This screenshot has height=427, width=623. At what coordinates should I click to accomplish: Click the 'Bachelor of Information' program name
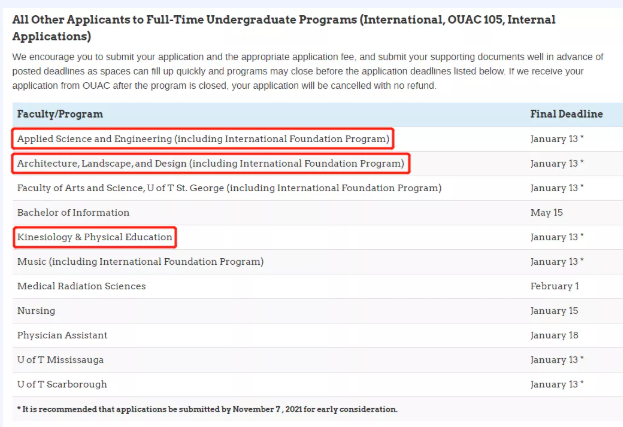tap(73, 213)
